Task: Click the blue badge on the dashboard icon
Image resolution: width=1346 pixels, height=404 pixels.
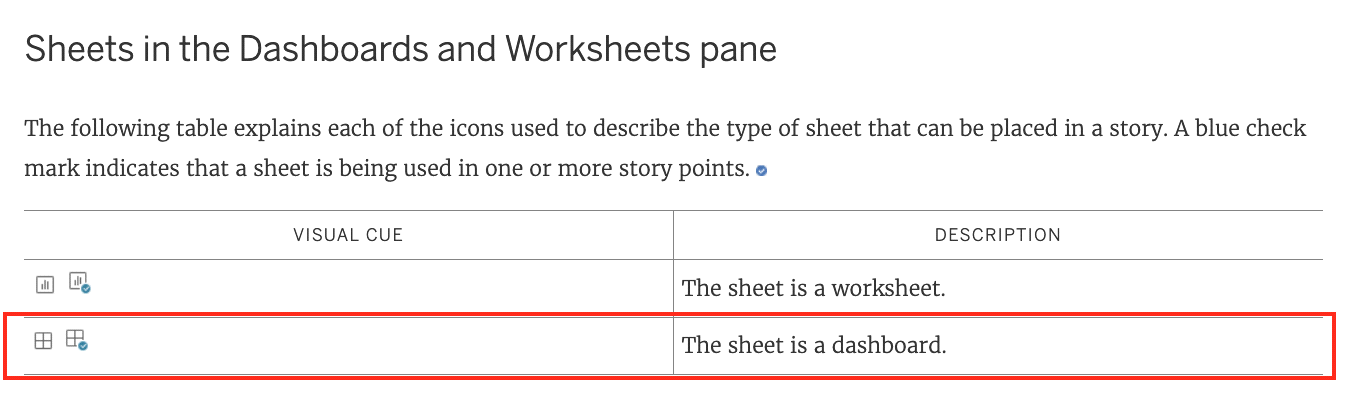Action: click(84, 346)
